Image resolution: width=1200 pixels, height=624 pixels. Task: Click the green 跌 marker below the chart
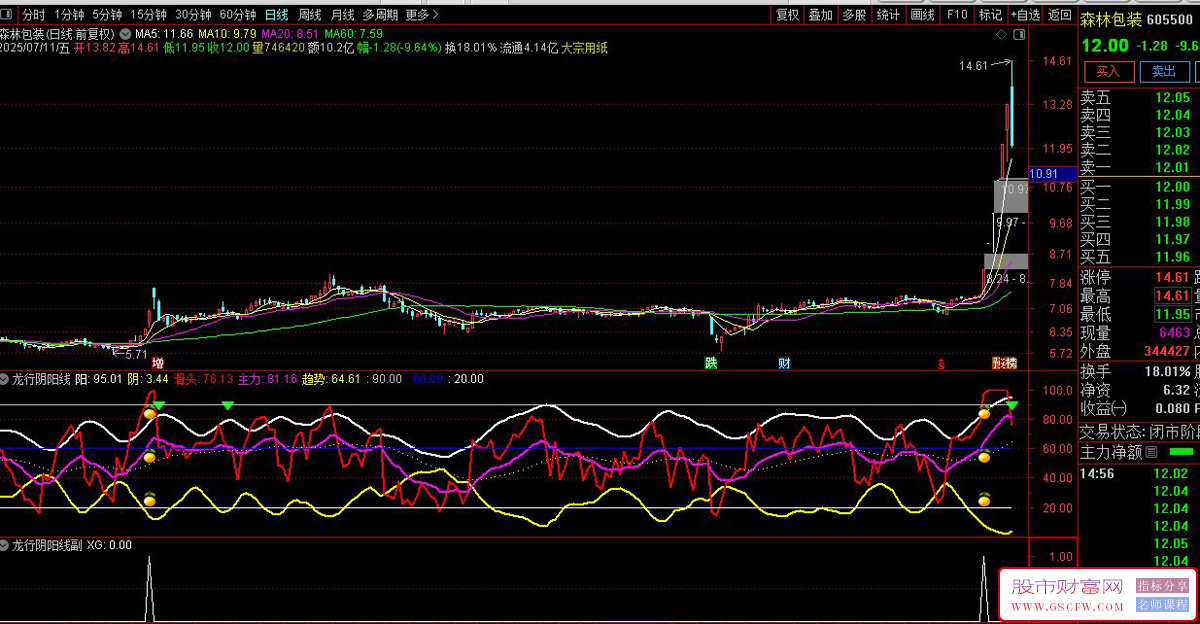coord(711,362)
